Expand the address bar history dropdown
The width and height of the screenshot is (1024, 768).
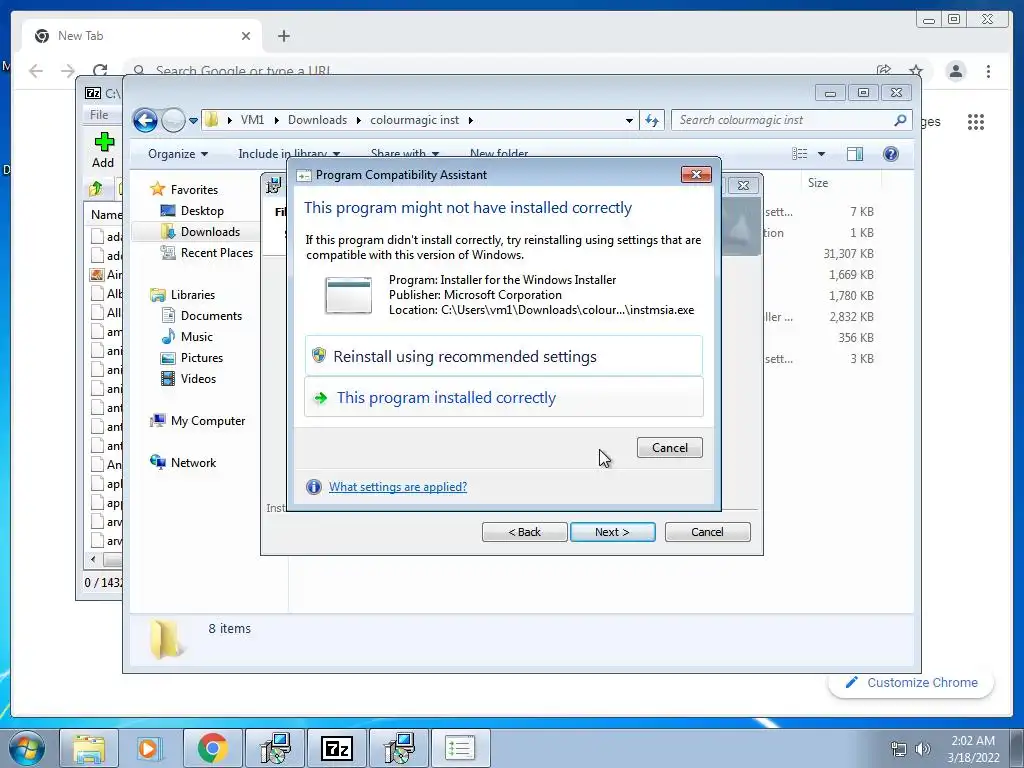(x=629, y=120)
